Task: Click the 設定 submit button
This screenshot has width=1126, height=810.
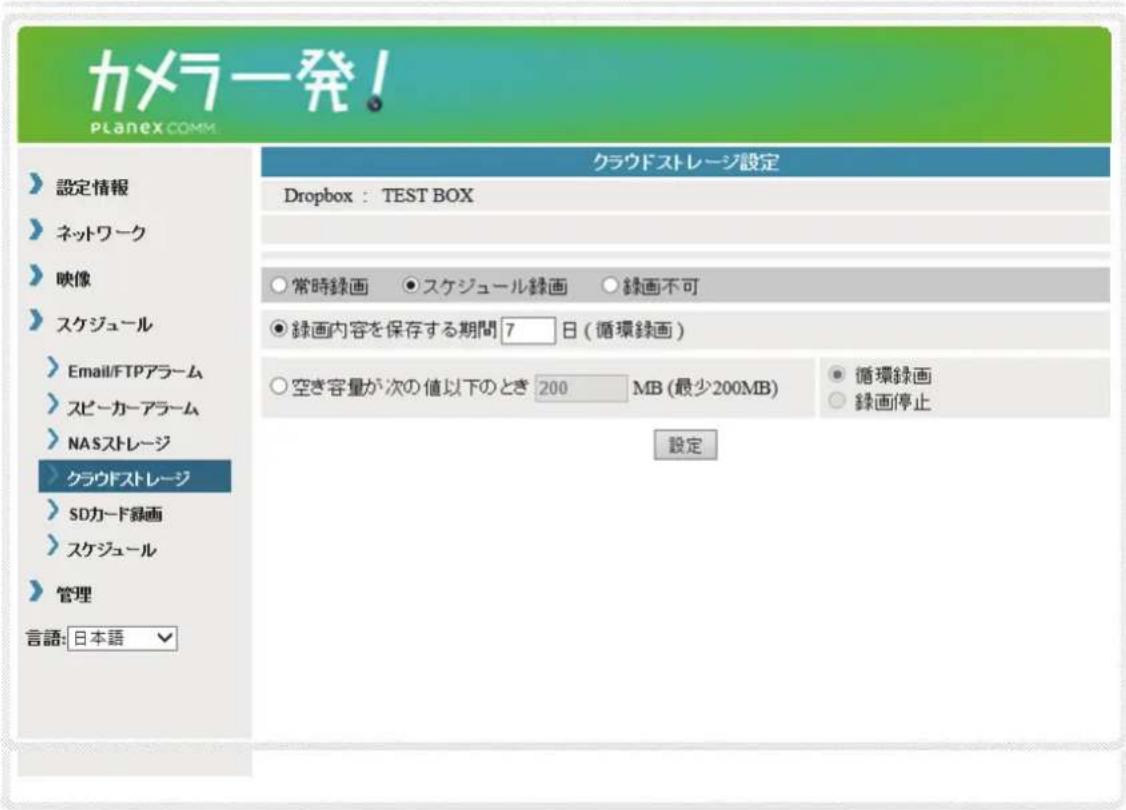Action: pos(685,445)
